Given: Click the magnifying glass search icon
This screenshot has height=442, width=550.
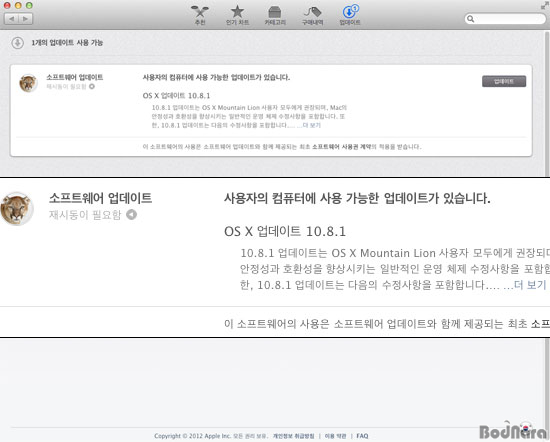Looking at the screenshot, I should pyautogui.click(x=471, y=19).
